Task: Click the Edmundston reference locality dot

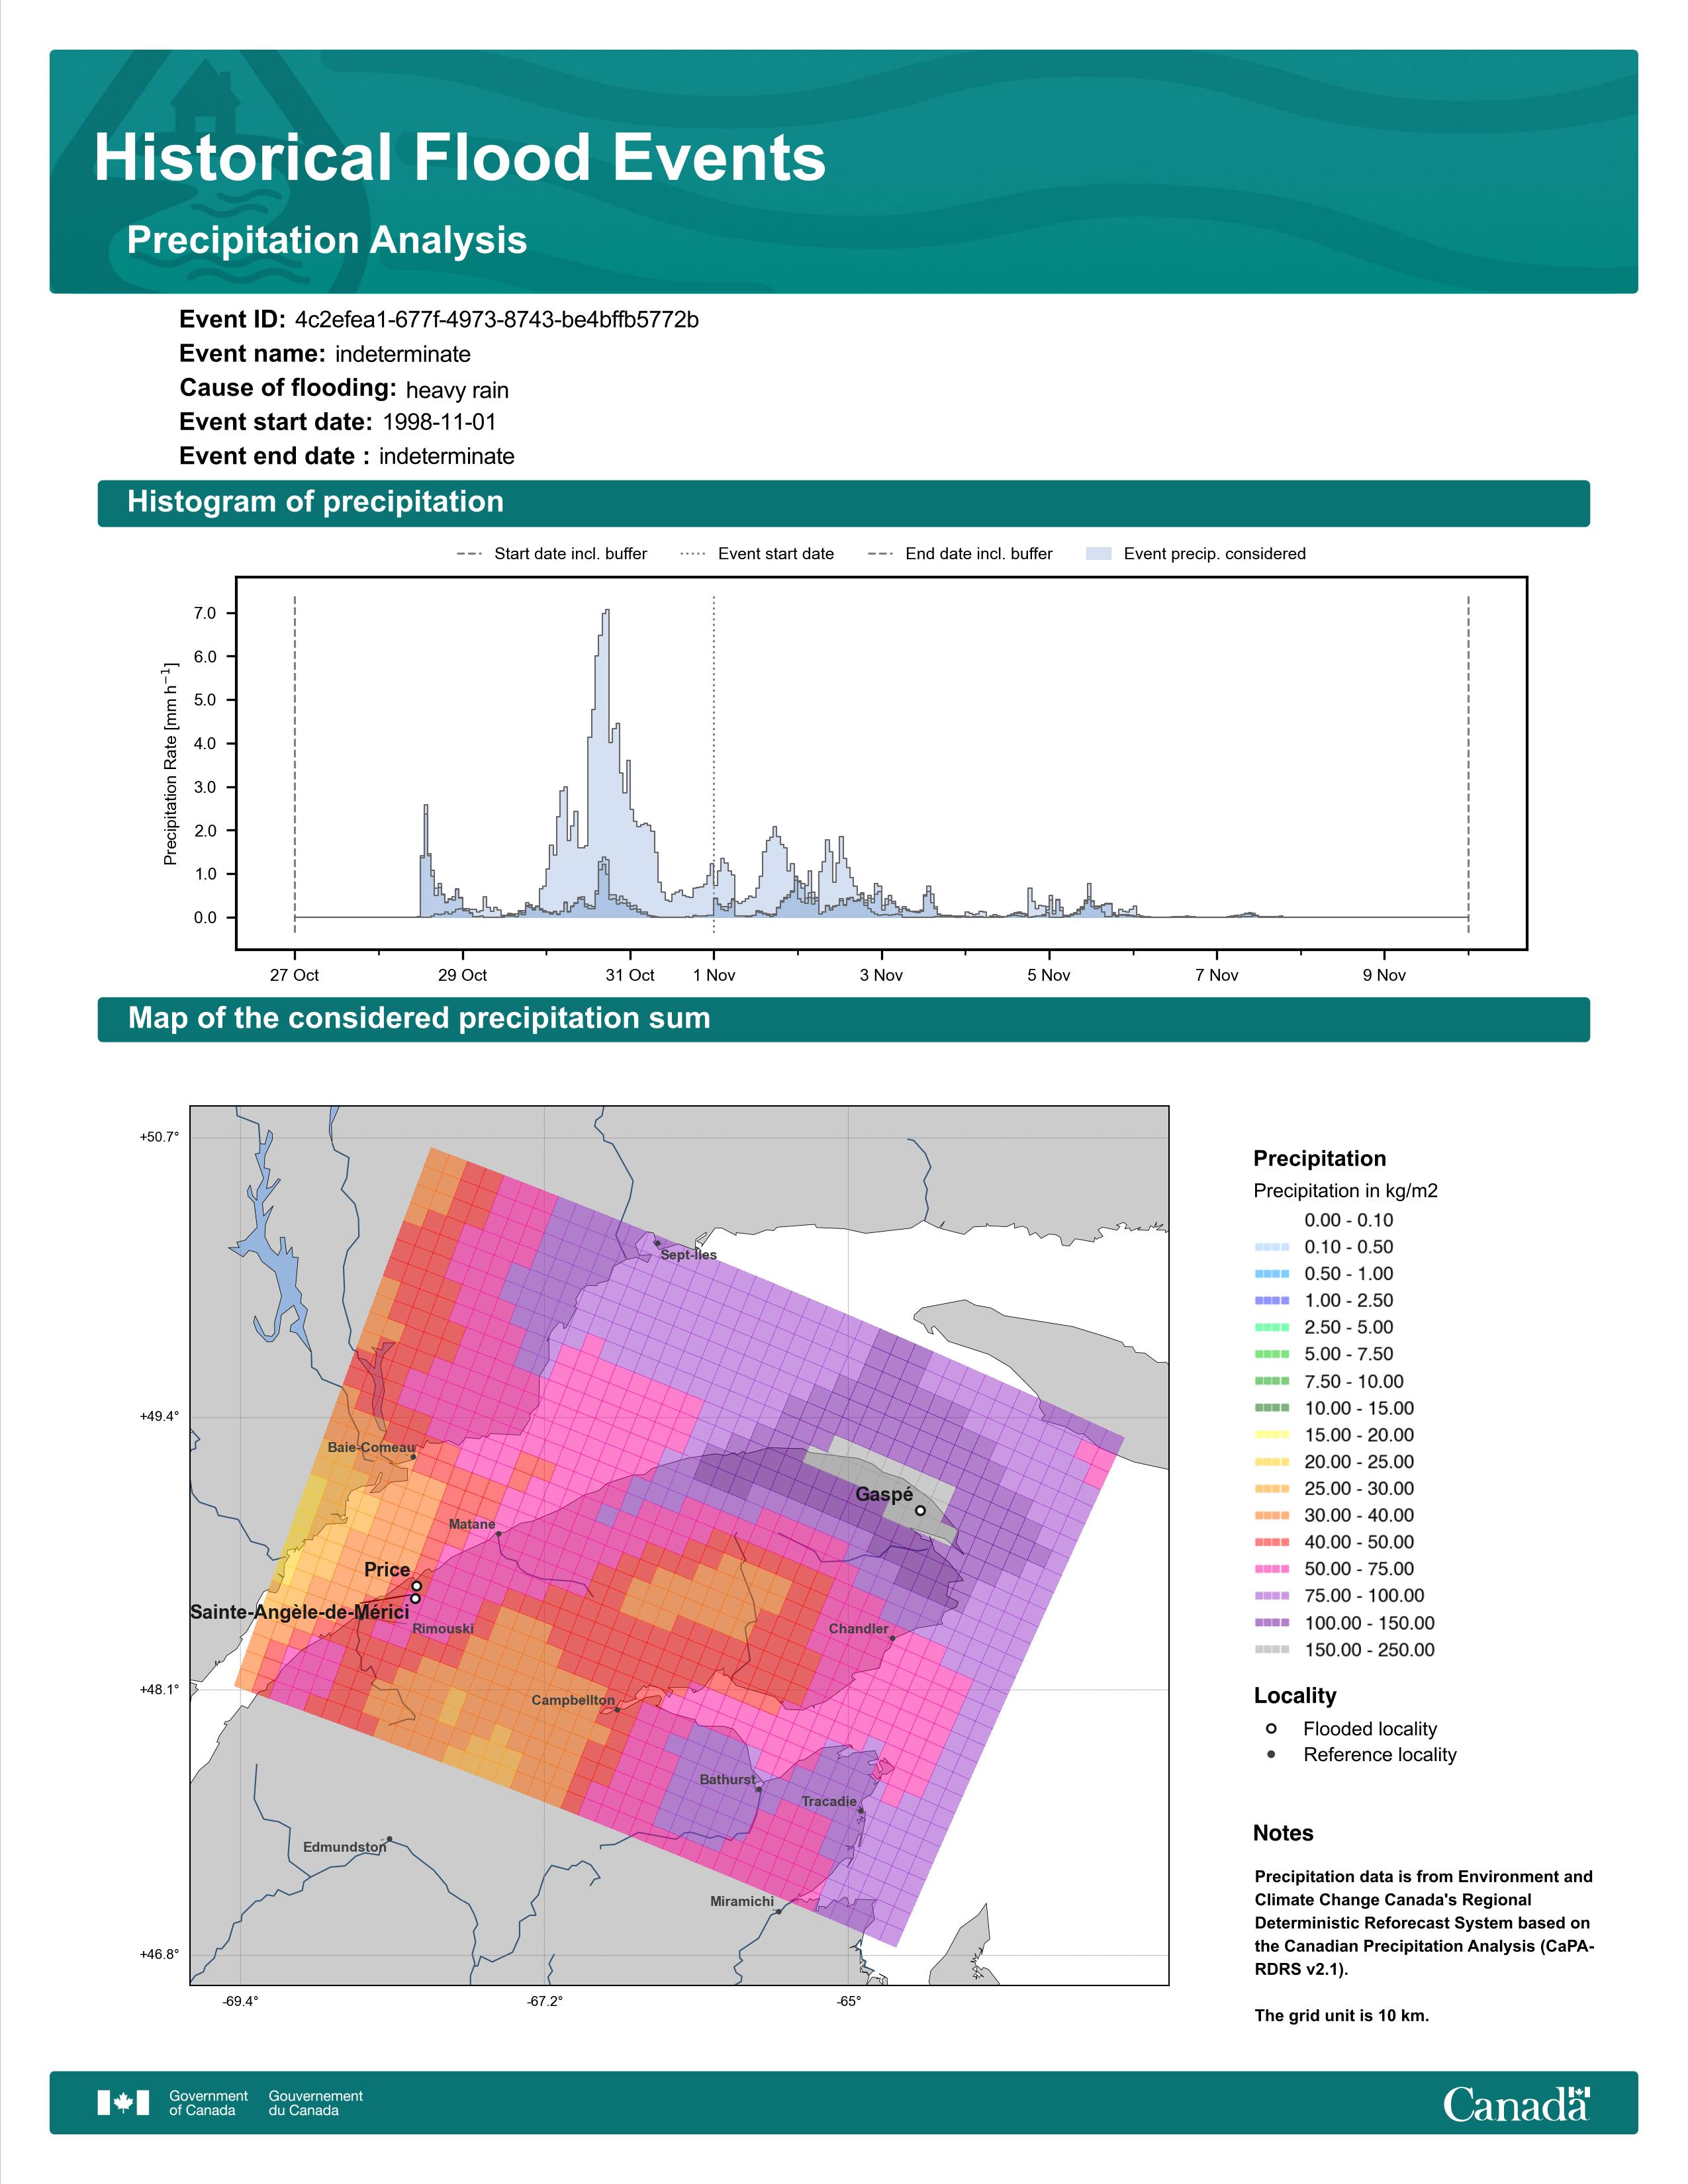Action: 389,1839
